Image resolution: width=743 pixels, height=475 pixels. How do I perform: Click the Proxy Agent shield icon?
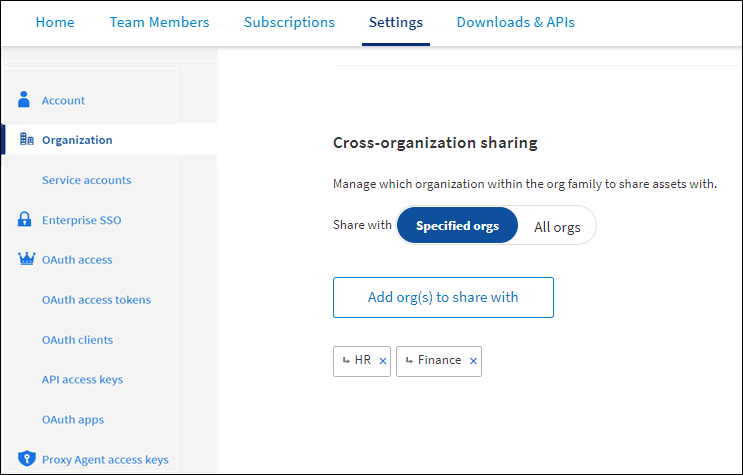point(27,459)
